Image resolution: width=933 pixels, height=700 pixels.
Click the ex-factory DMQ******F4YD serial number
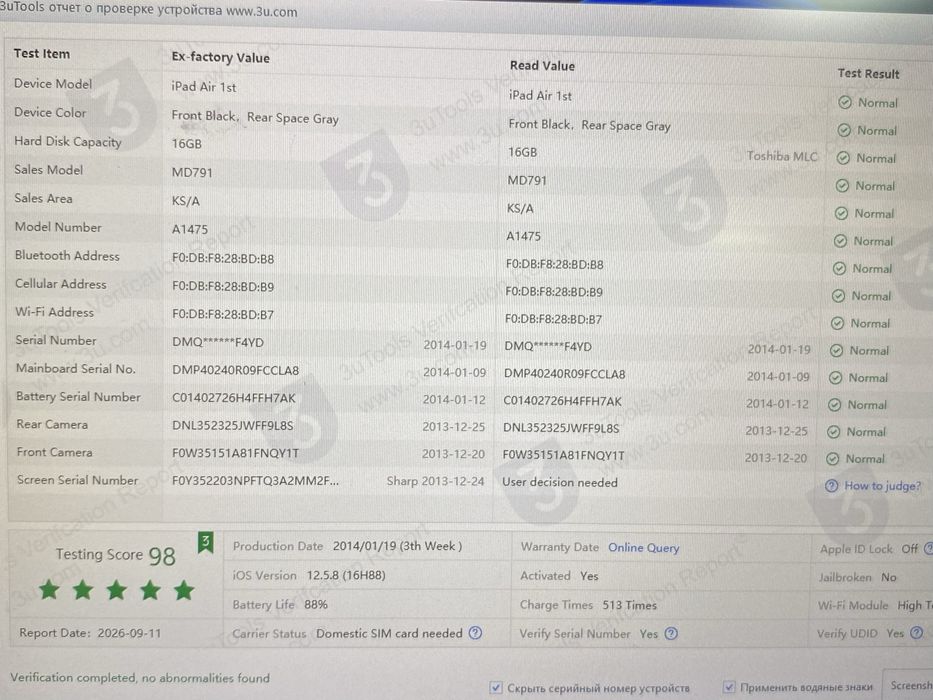218,342
